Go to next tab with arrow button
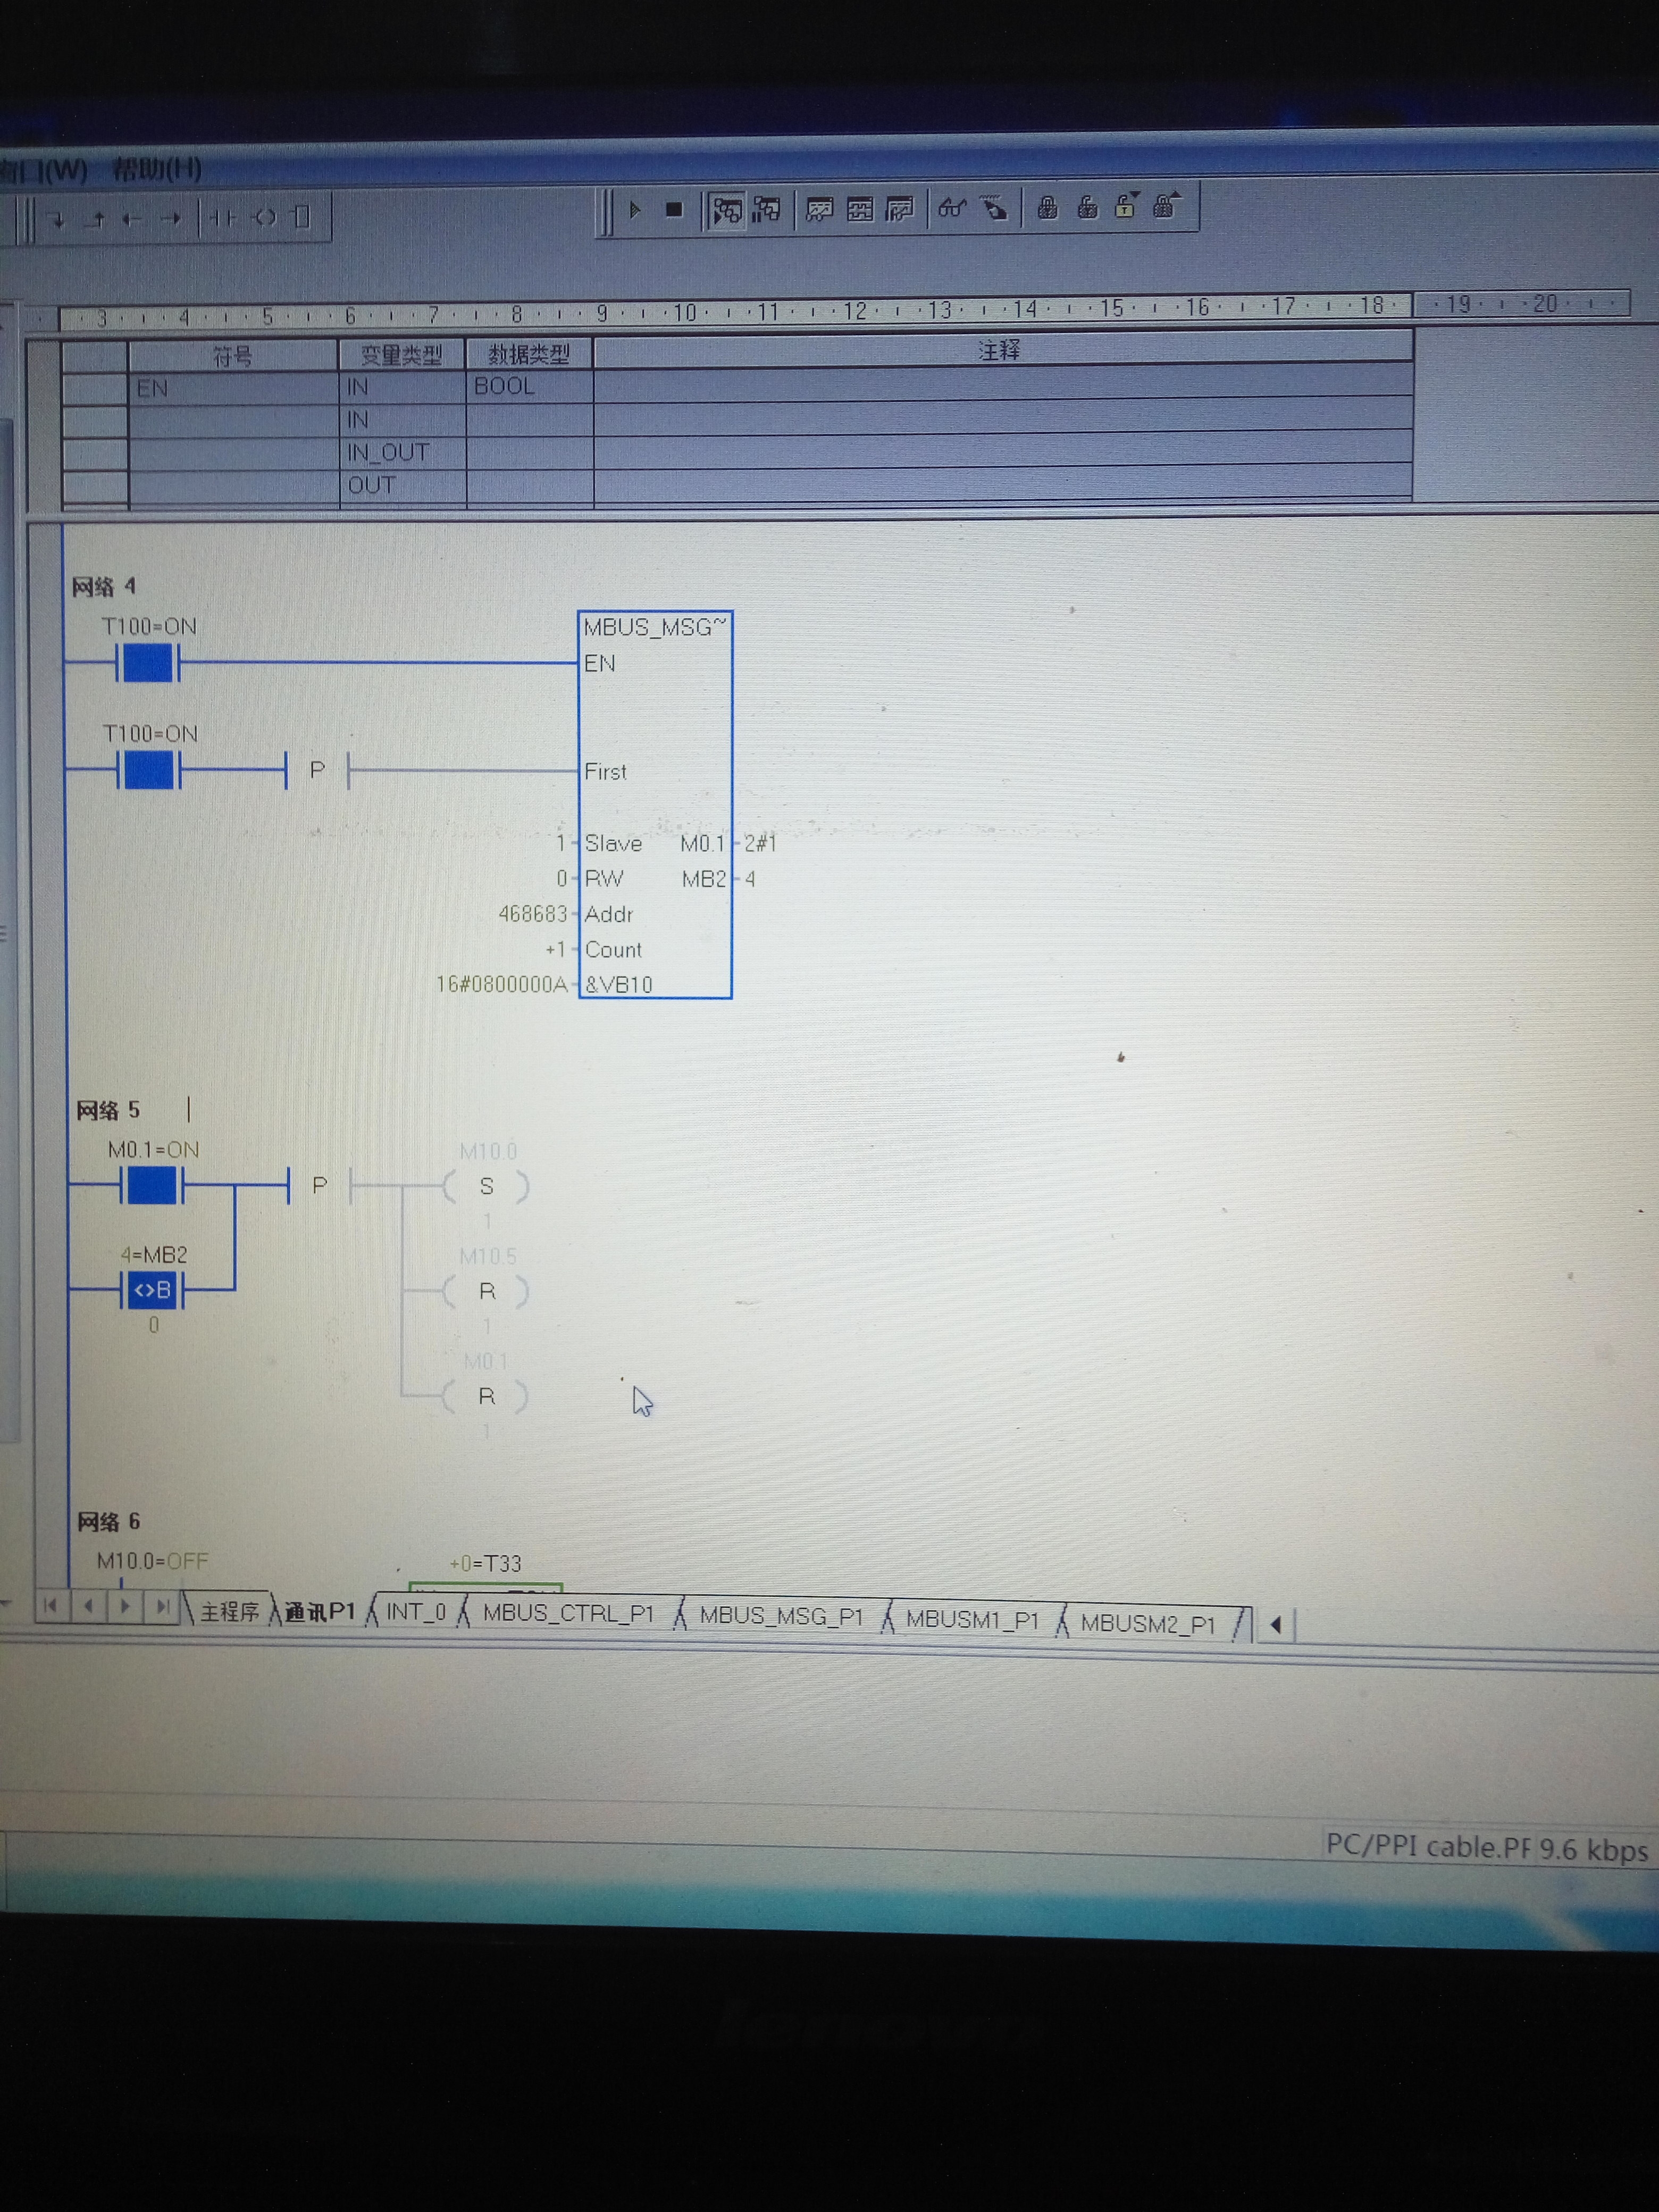Viewport: 1659px width, 2212px height. tap(125, 1606)
